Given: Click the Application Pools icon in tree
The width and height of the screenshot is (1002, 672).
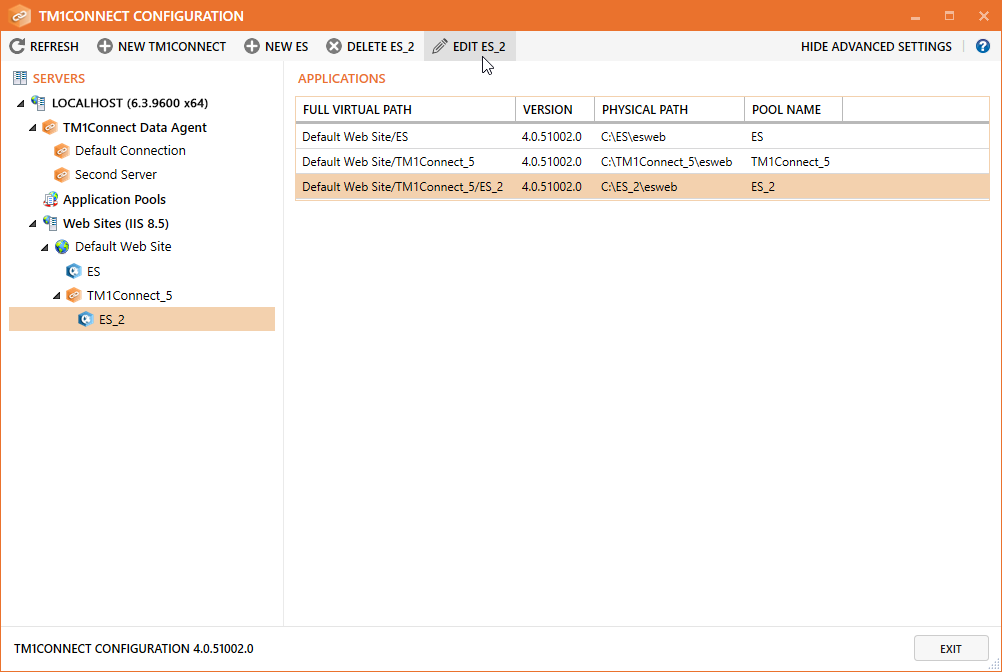Looking at the screenshot, I should 50,200.
